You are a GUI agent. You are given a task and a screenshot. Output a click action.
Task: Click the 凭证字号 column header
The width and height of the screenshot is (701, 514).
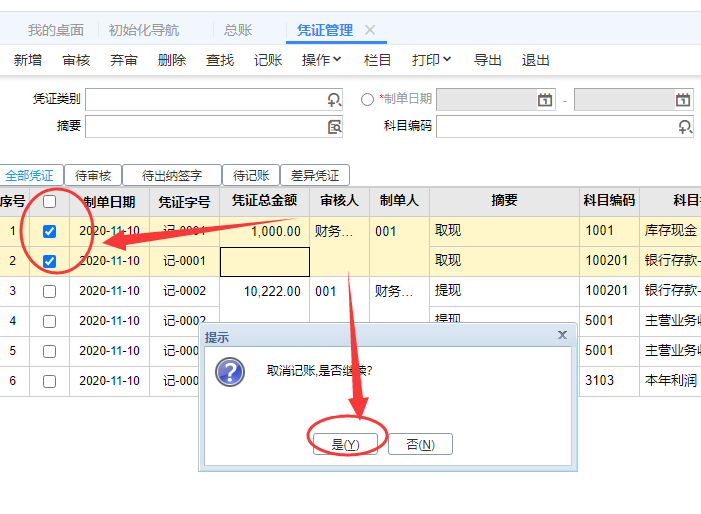pos(184,202)
